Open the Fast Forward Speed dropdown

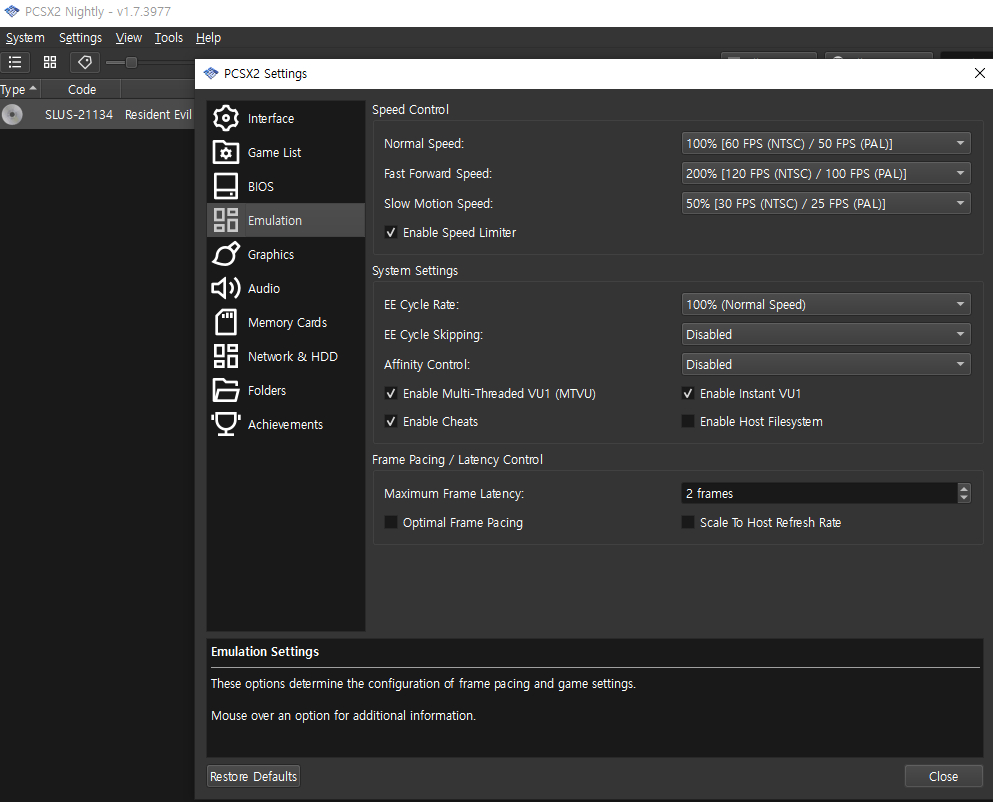(x=826, y=173)
